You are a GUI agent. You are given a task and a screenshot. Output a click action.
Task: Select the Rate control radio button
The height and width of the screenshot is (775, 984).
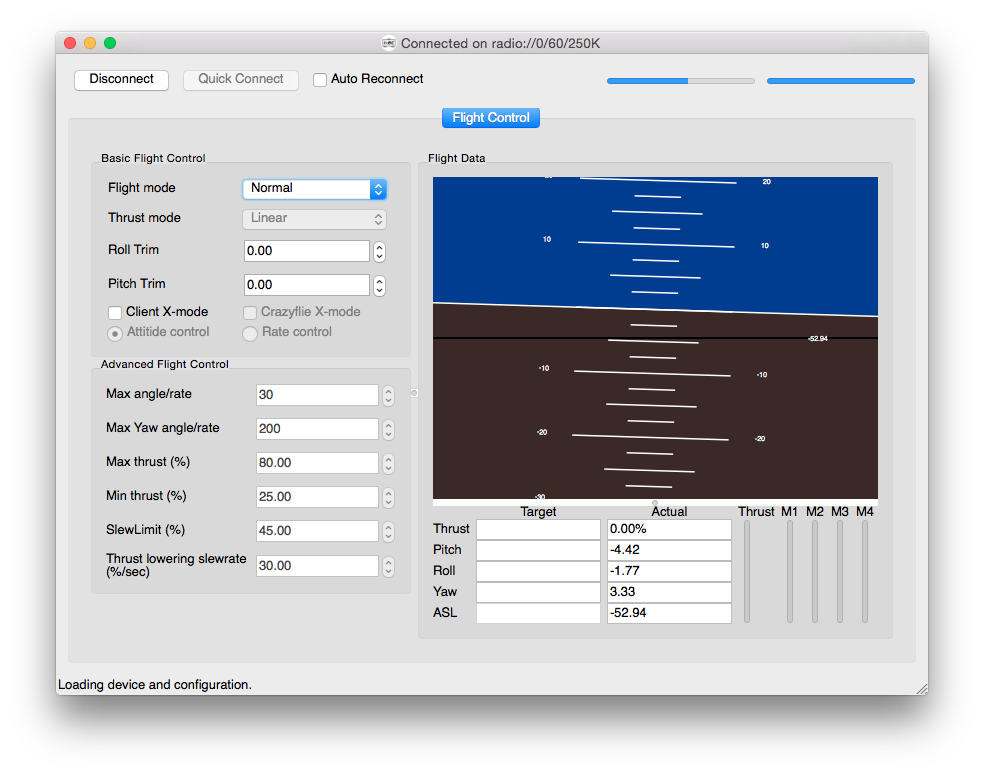(250, 333)
